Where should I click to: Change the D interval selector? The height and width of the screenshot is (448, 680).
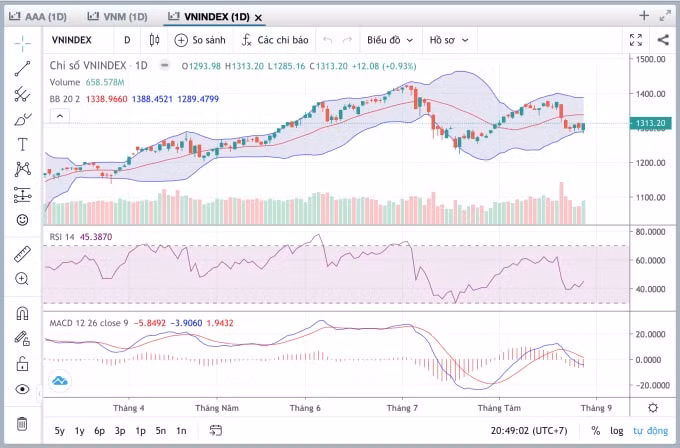[127, 40]
